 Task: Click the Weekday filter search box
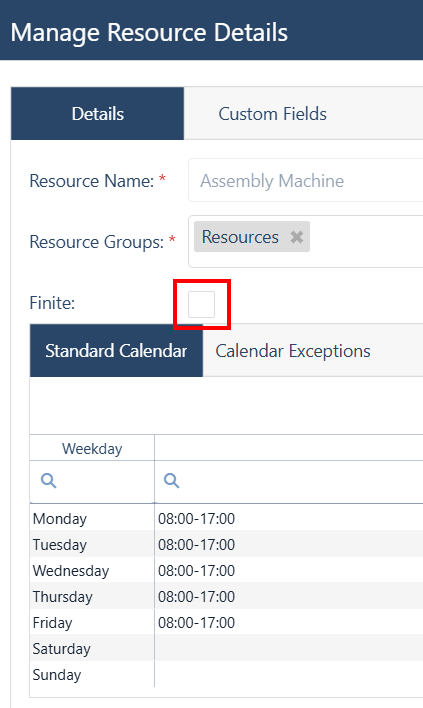92,481
